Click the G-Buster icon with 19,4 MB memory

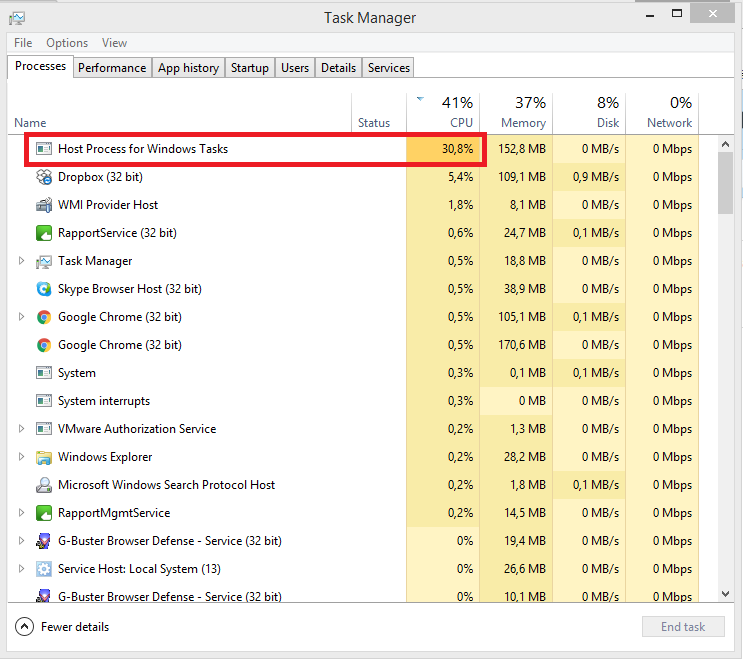(44, 541)
